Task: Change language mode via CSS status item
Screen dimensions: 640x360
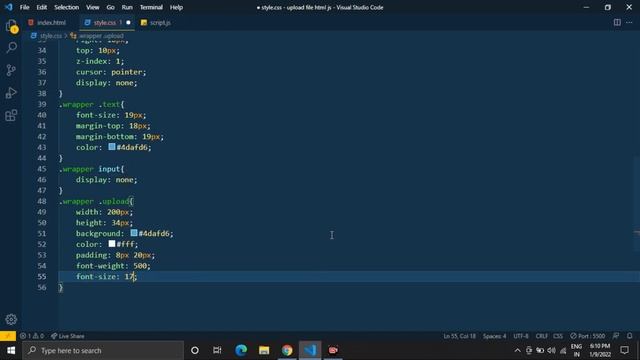Action: 558,336
